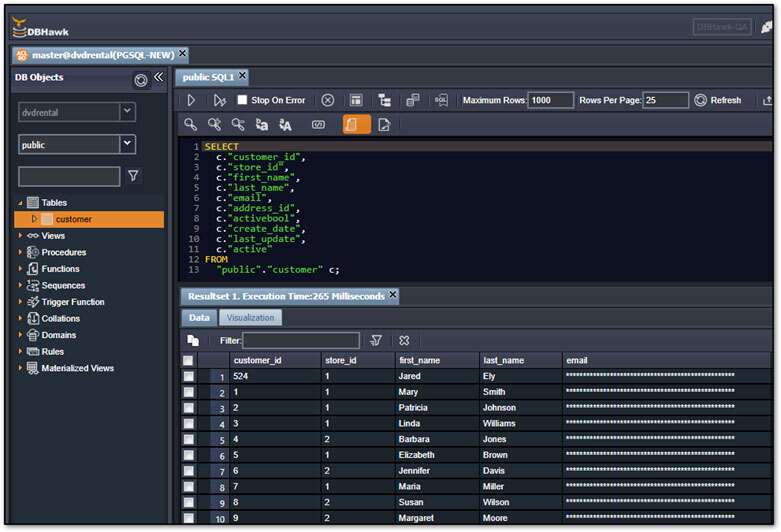
Task: Switch to the Visualization tab
Action: (x=250, y=317)
